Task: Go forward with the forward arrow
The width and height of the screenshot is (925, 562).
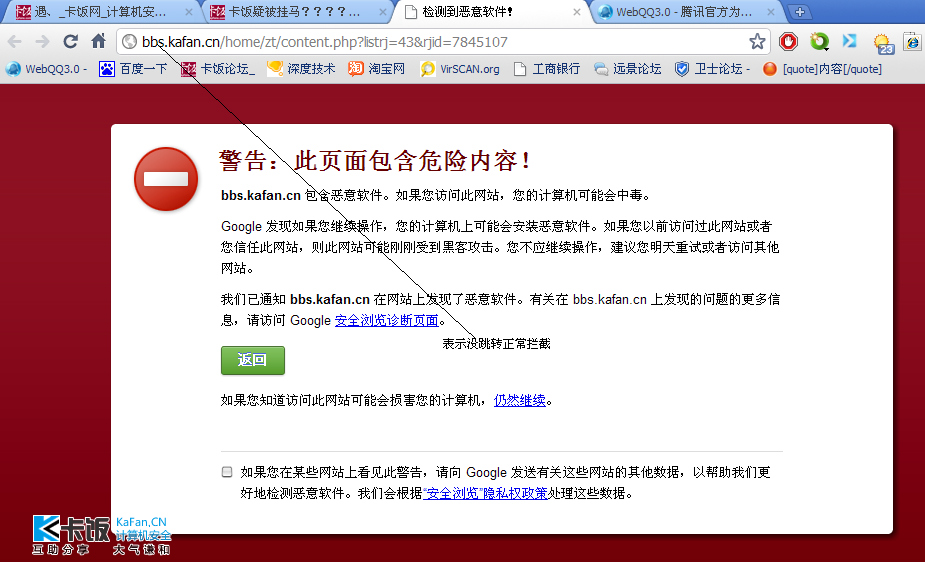Action: [x=42, y=42]
